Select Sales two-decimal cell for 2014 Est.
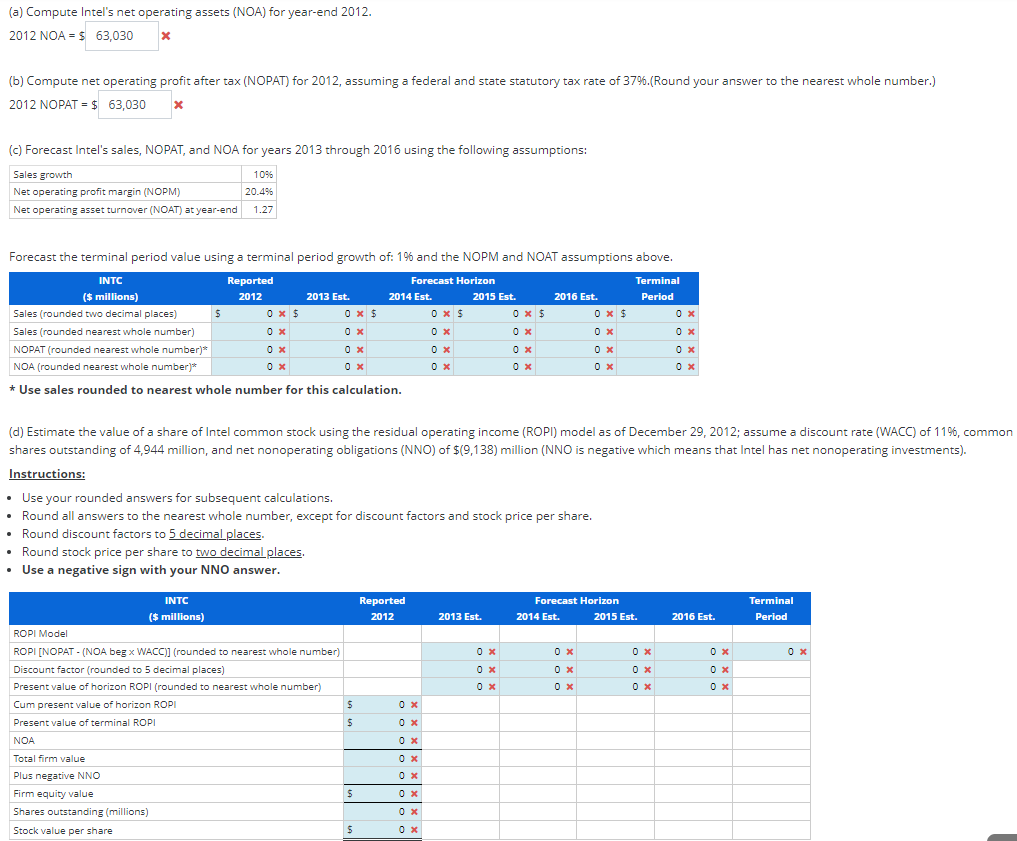The width and height of the screenshot is (1017, 841). (x=411, y=314)
